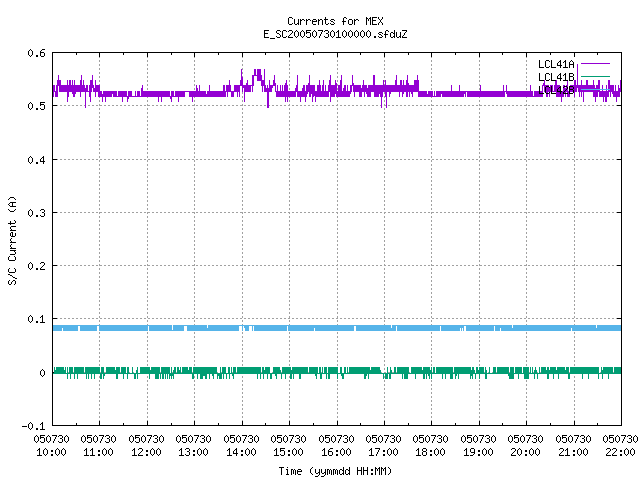Click the LCL41A legend label
640x480 pixels.
[x=556, y=64]
